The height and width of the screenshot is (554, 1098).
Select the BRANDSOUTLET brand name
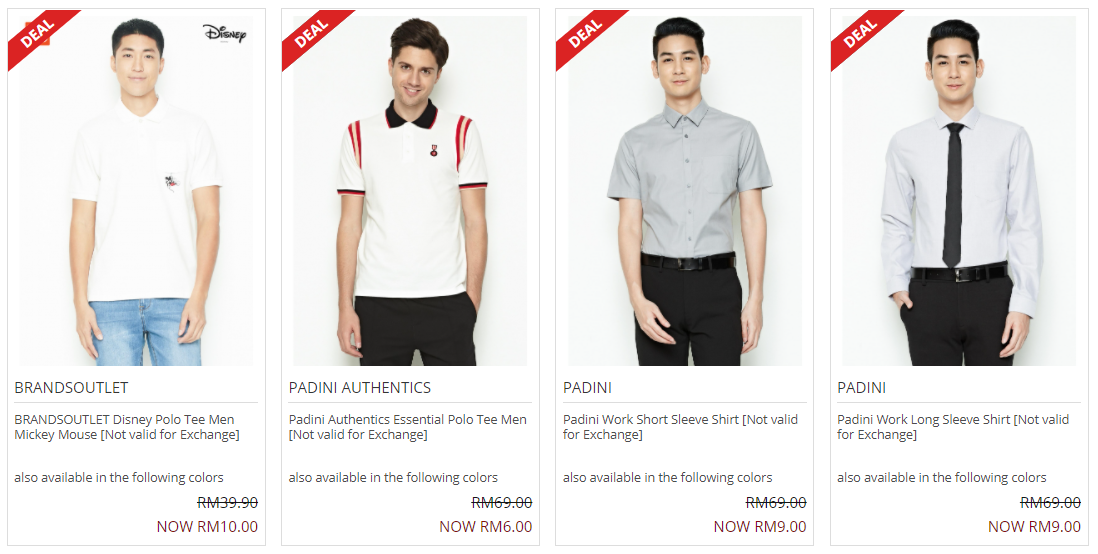click(71, 387)
